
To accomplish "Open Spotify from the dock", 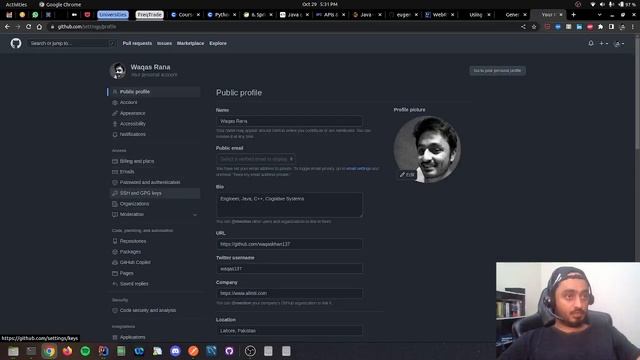I will click(85, 351).
